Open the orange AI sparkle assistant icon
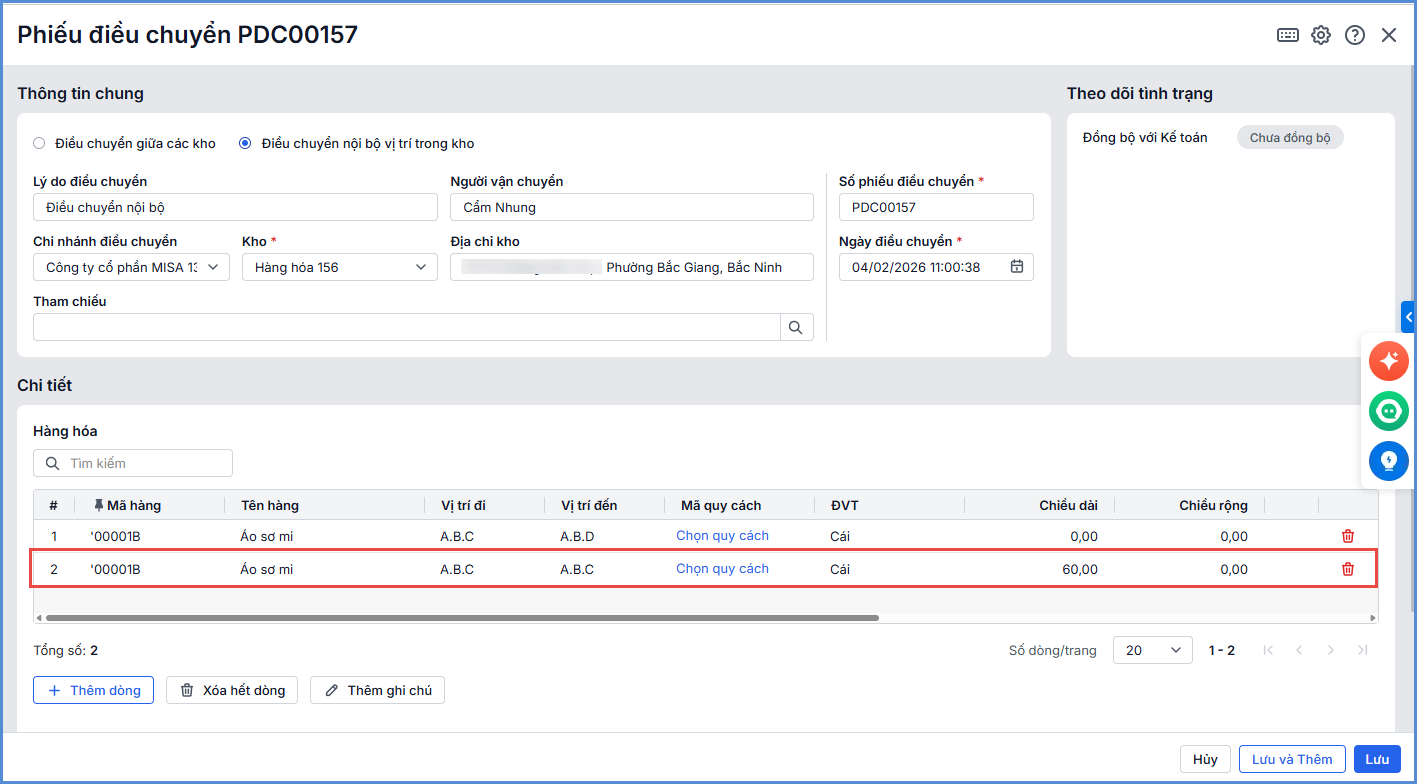1417x784 pixels. [x=1389, y=361]
